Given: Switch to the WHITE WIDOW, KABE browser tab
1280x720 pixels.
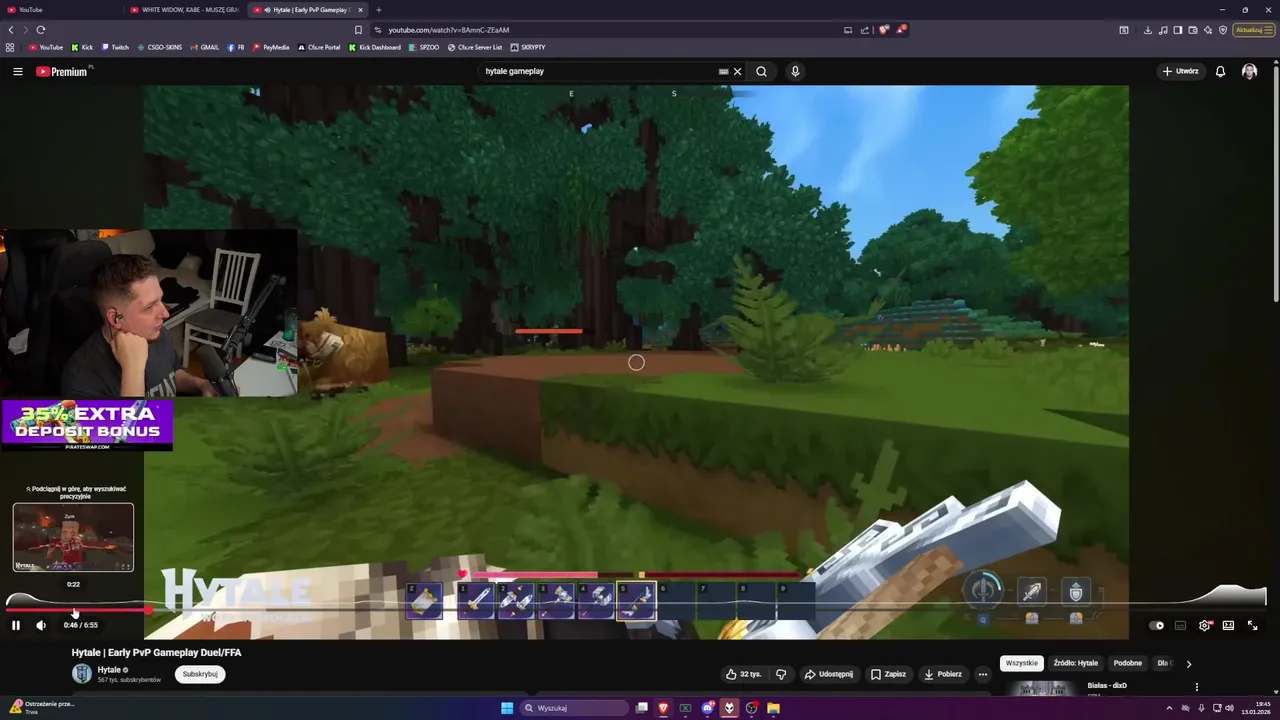Looking at the screenshot, I should [x=183, y=10].
